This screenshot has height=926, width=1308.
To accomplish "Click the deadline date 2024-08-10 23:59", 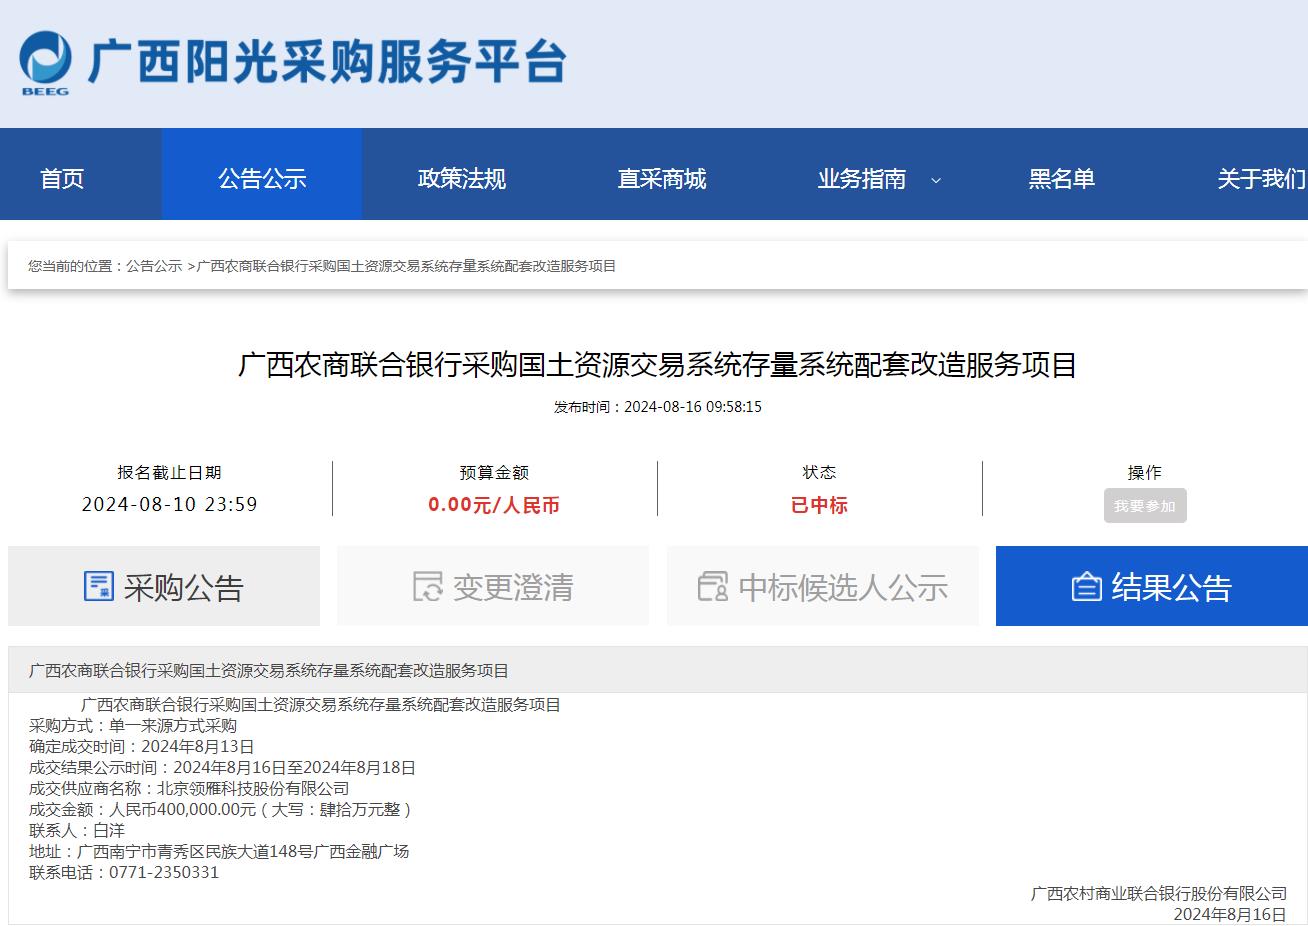I will [169, 505].
